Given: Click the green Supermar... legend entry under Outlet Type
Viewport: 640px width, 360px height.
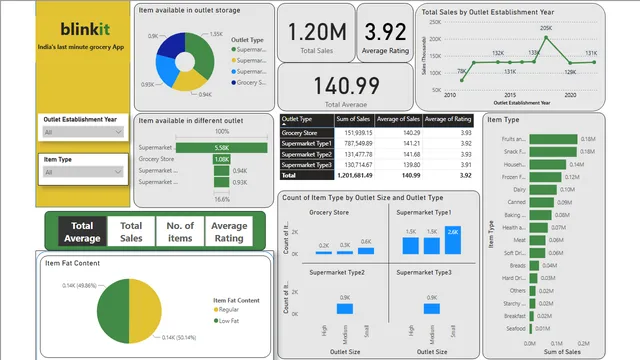Looking at the screenshot, I should [x=249, y=49].
